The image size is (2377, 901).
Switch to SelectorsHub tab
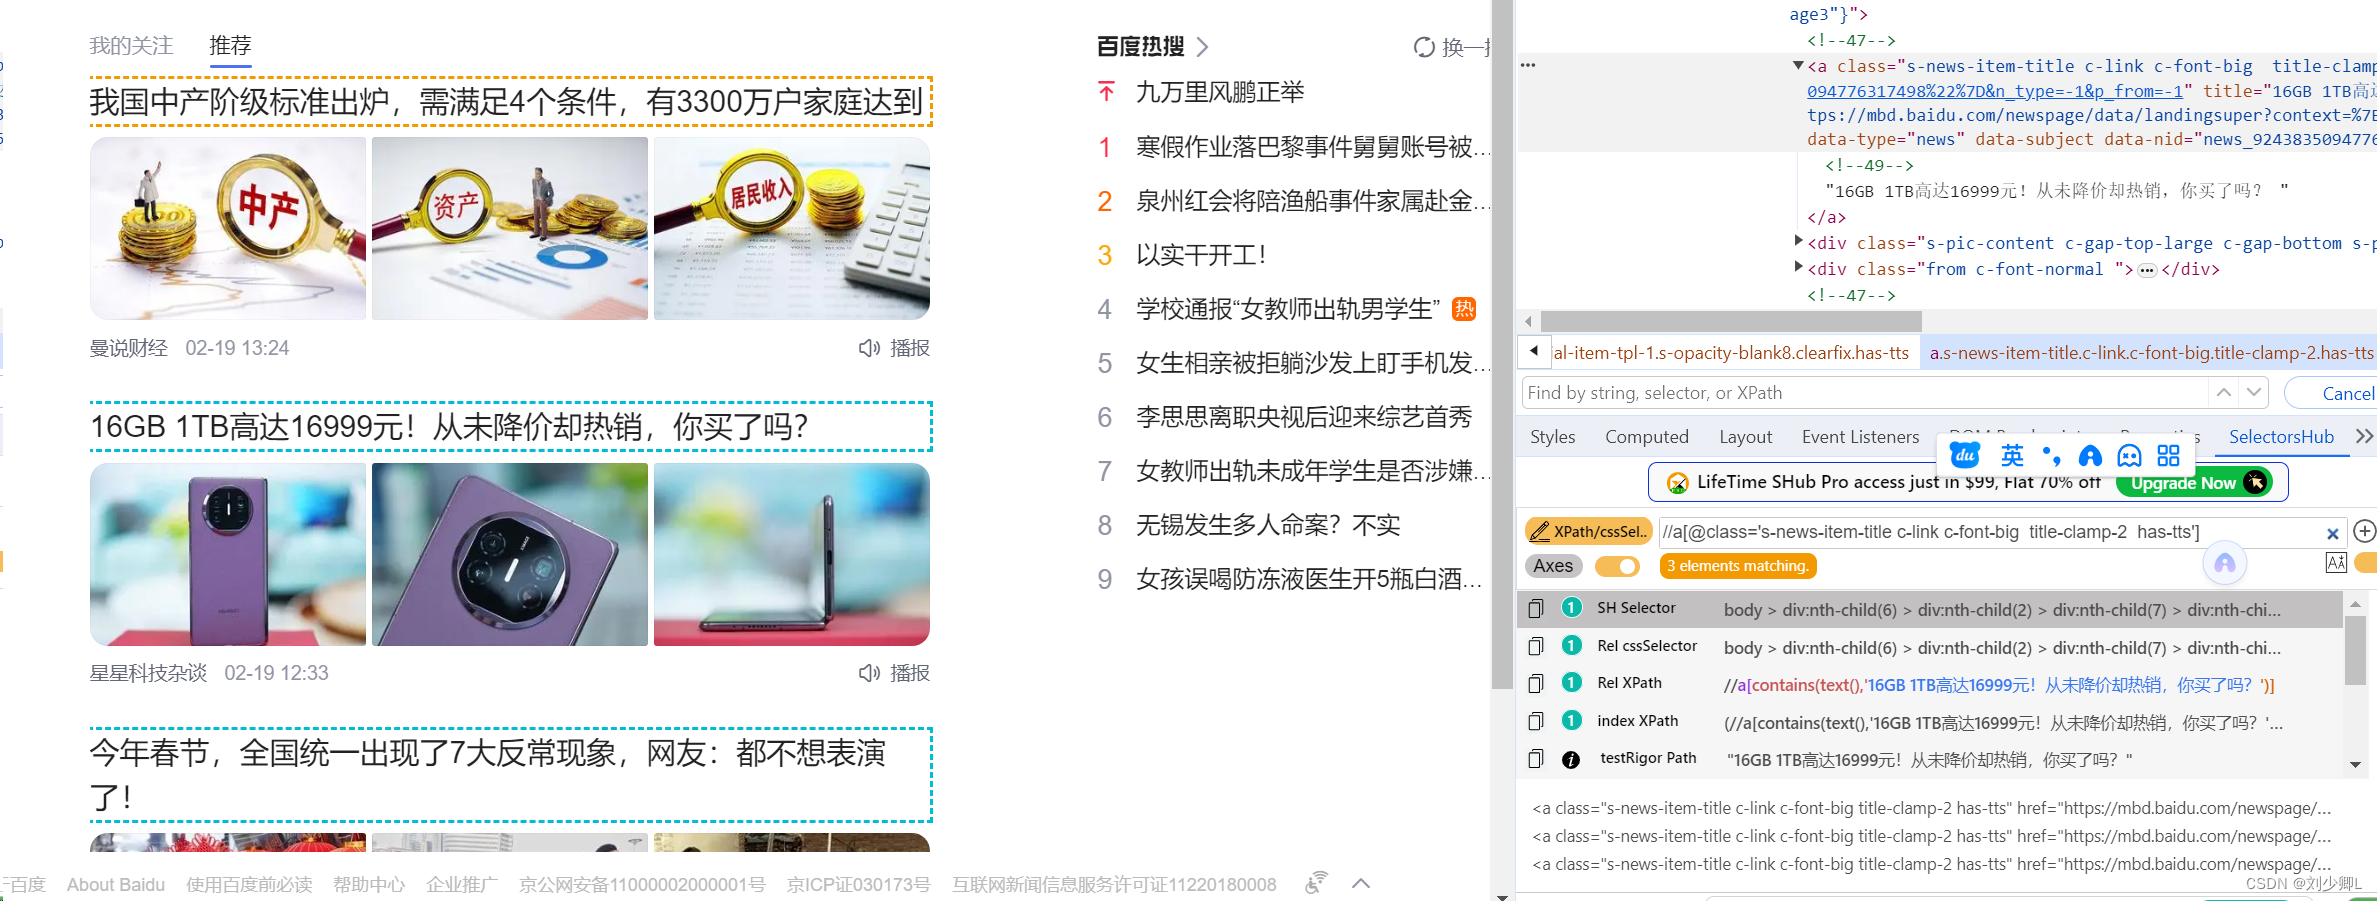pyautogui.click(x=2281, y=437)
